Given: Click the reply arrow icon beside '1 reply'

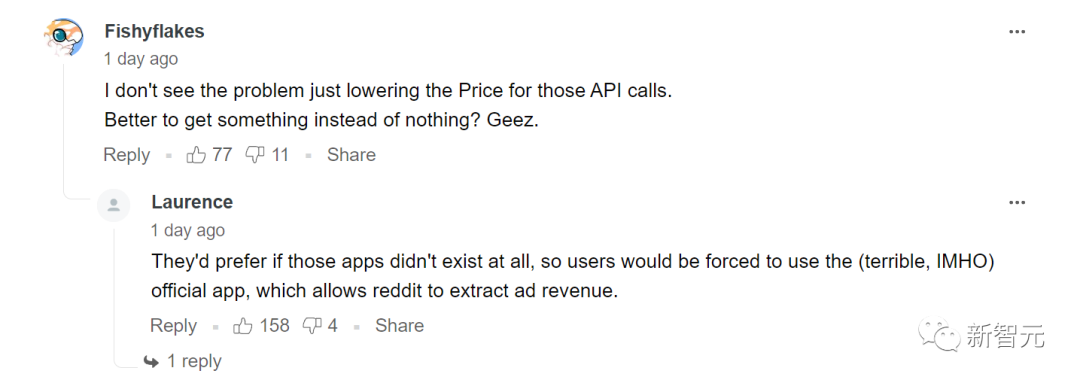Looking at the screenshot, I should [152, 361].
